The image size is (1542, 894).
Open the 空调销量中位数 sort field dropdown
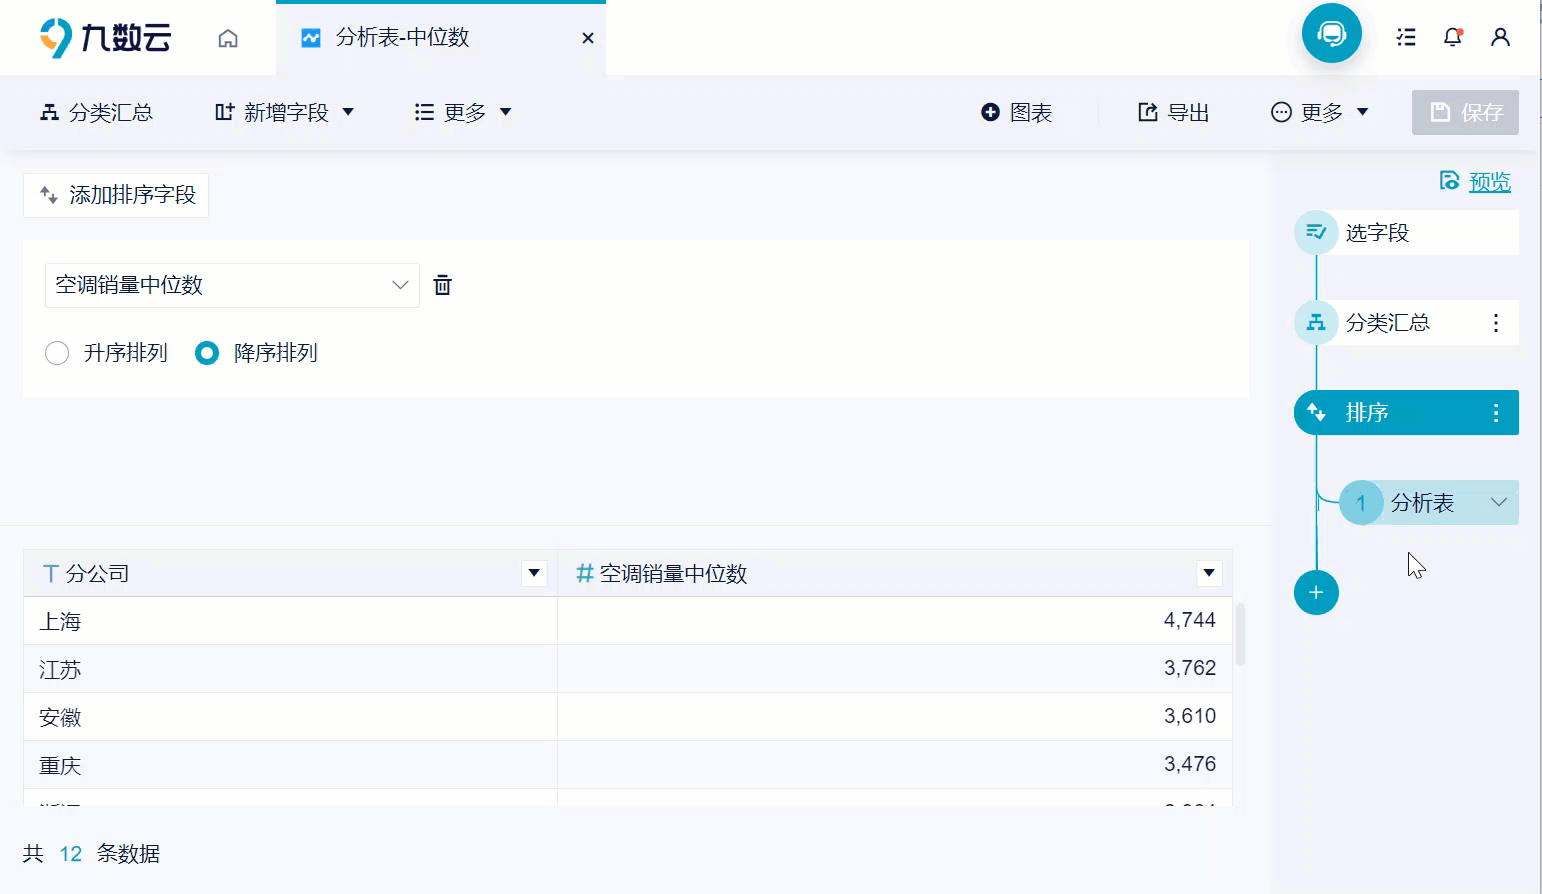[232, 286]
